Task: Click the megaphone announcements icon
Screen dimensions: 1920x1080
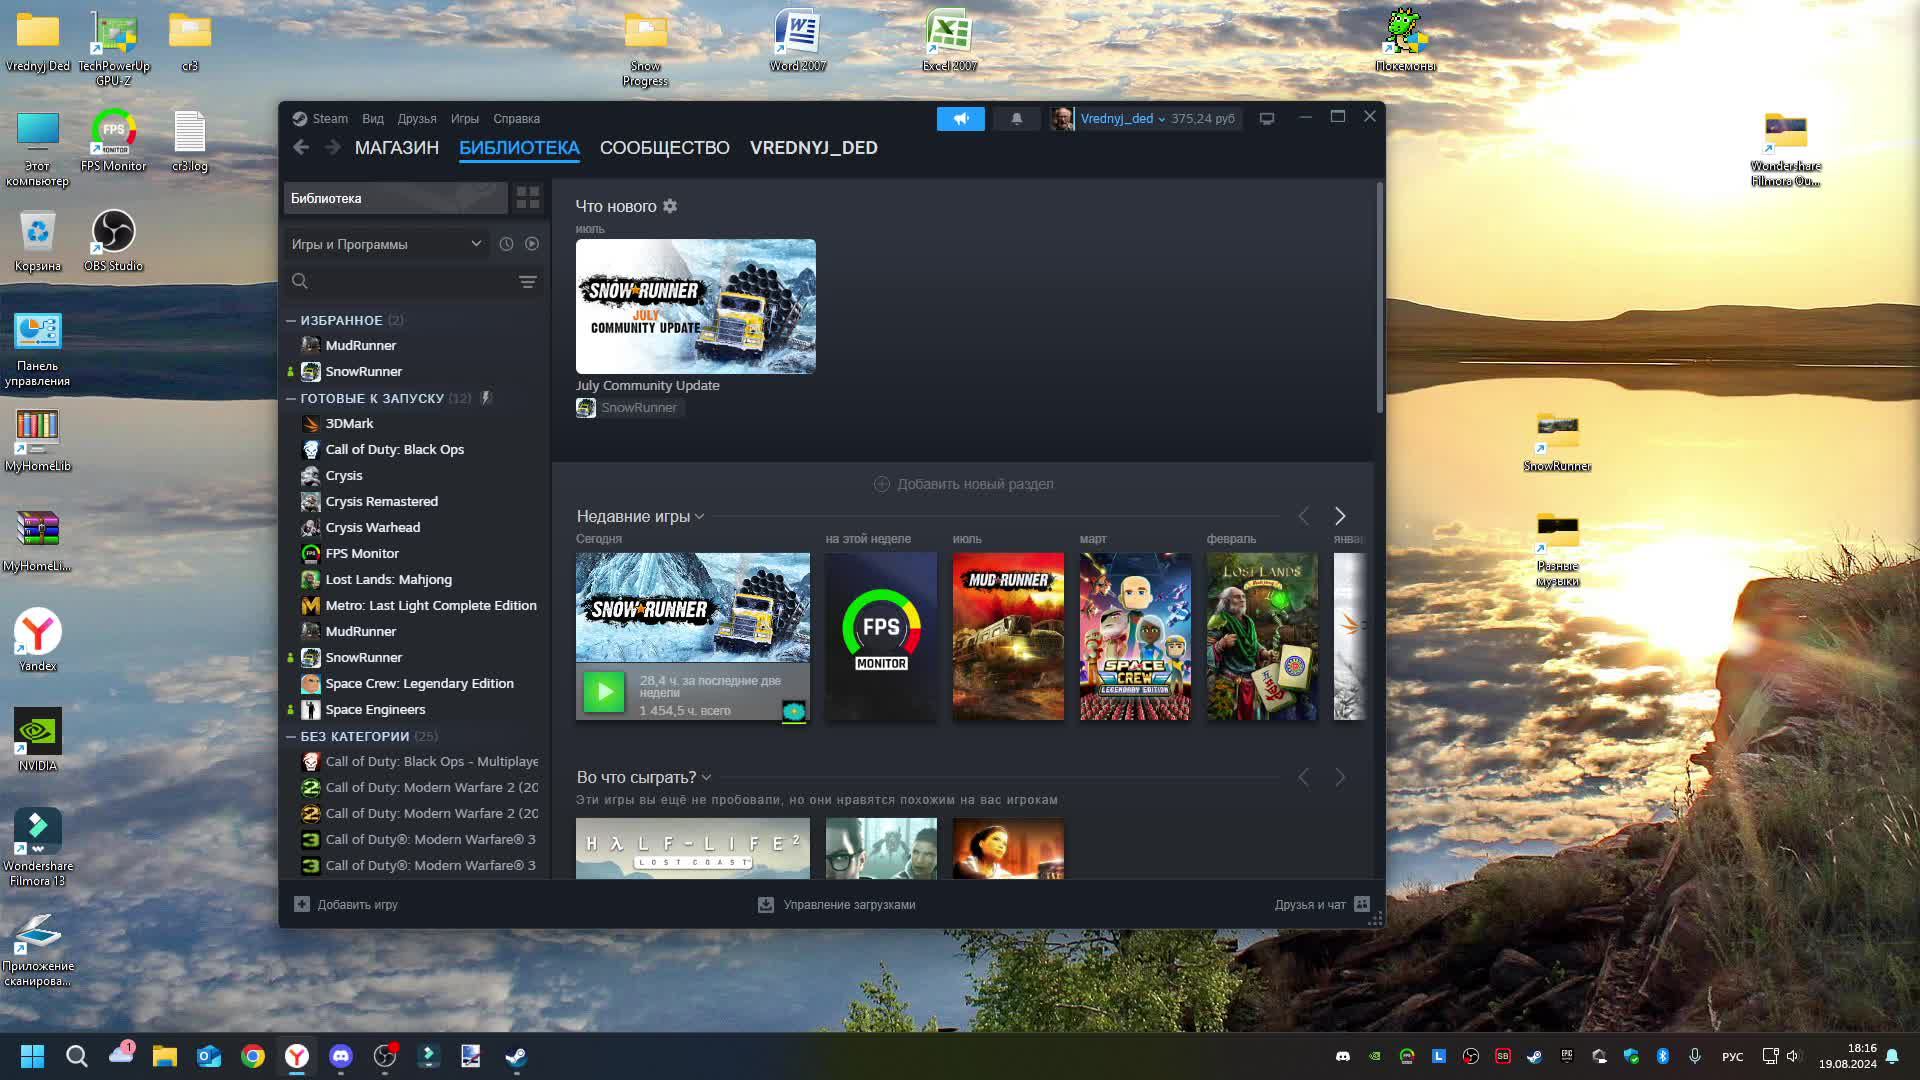Action: pyautogui.click(x=960, y=119)
